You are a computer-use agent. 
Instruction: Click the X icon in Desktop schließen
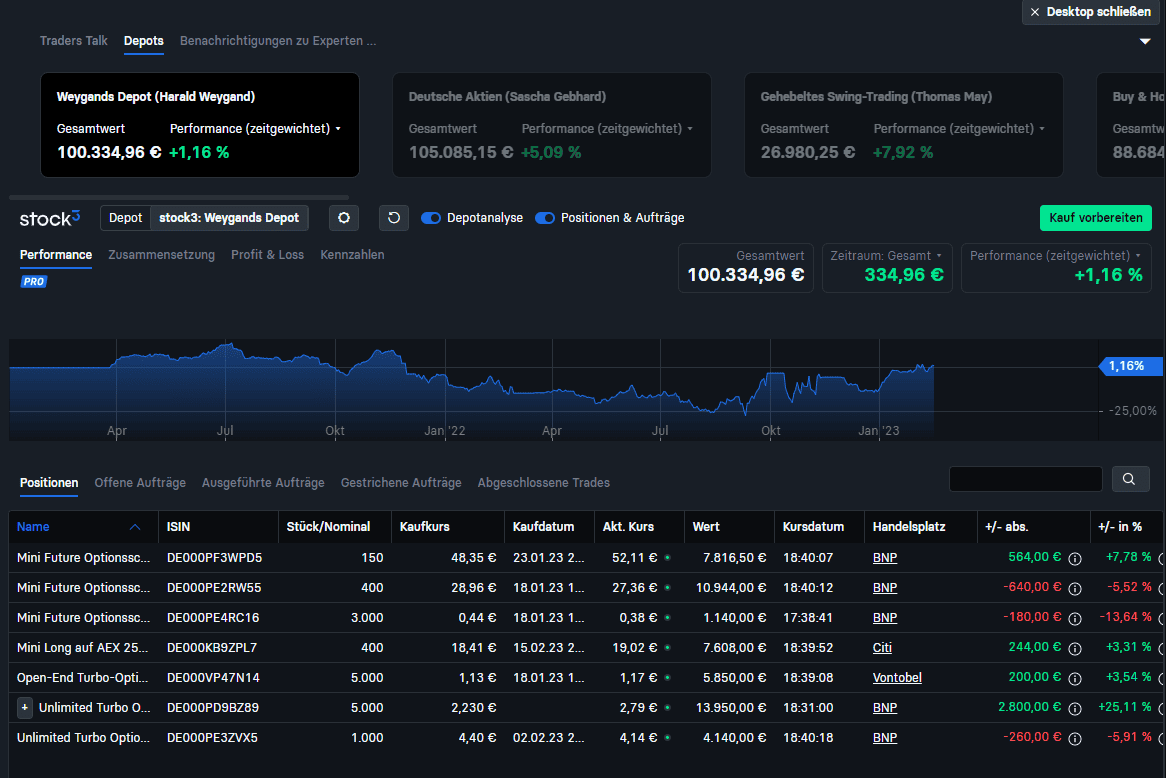pos(1035,12)
